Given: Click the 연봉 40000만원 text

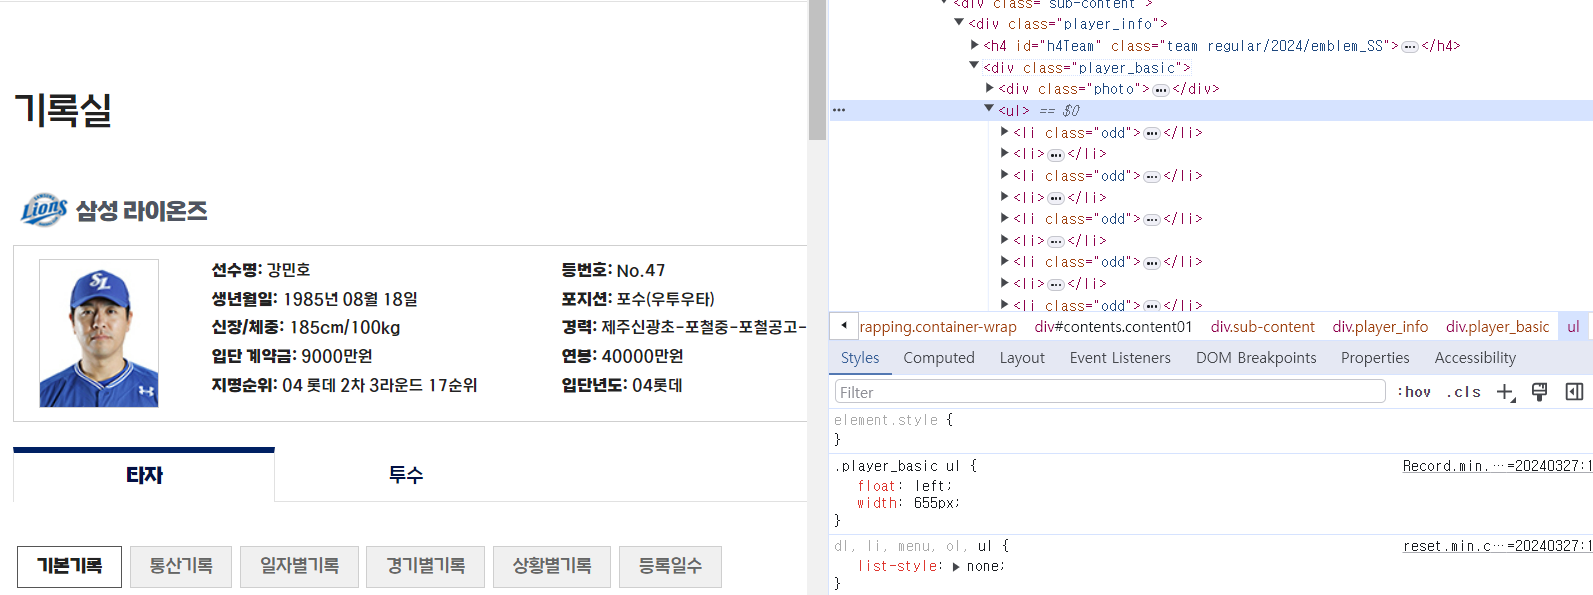Looking at the screenshot, I should click(622, 356).
